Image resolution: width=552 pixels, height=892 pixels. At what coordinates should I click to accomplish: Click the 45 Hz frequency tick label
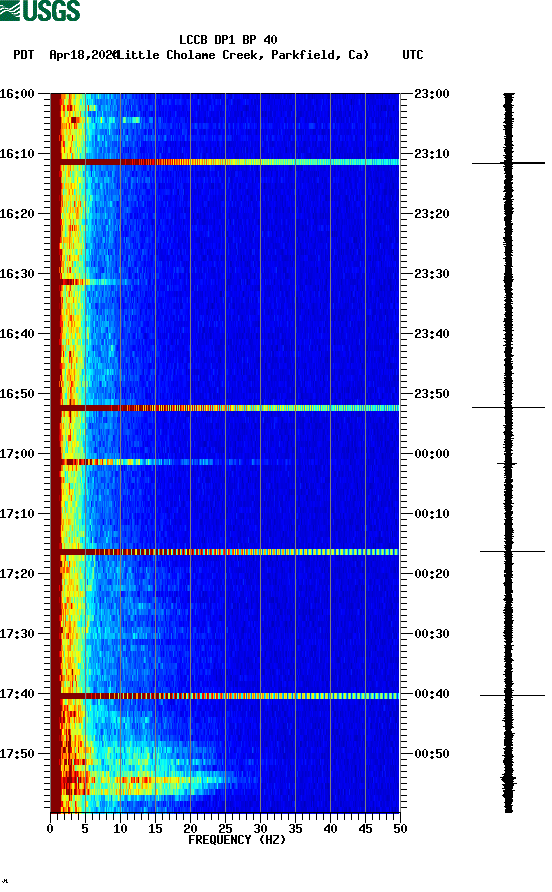point(365,828)
